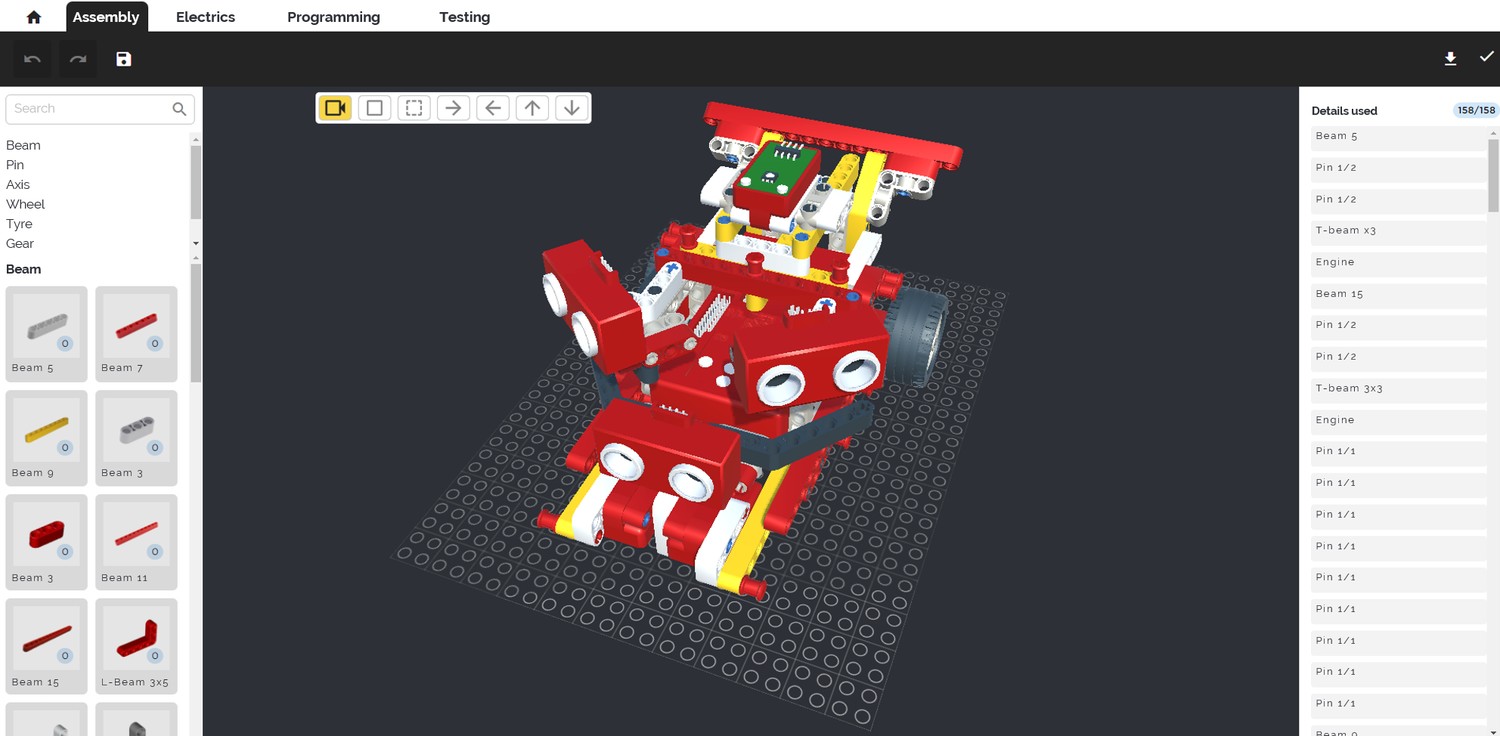Select the Wheel category
Viewport: 1500px width, 736px height.
(25, 204)
